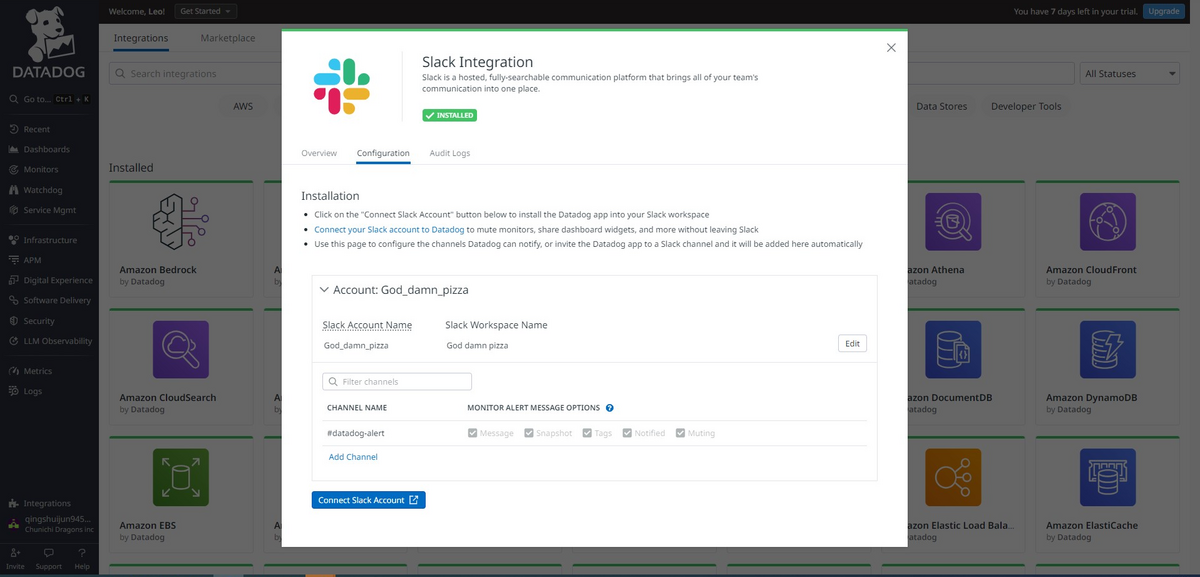Collapse the Account: God_damn_pizza section

[324, 290]
